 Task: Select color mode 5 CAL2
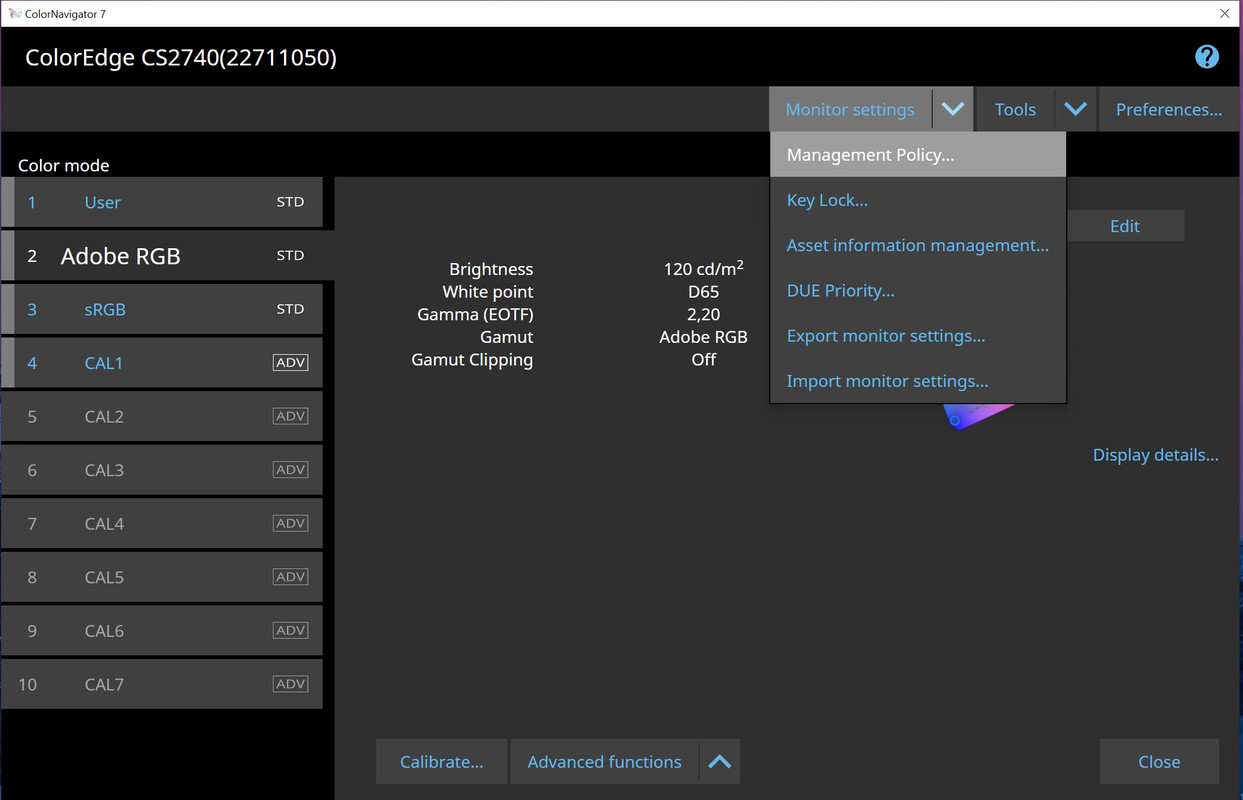[162, 416]
